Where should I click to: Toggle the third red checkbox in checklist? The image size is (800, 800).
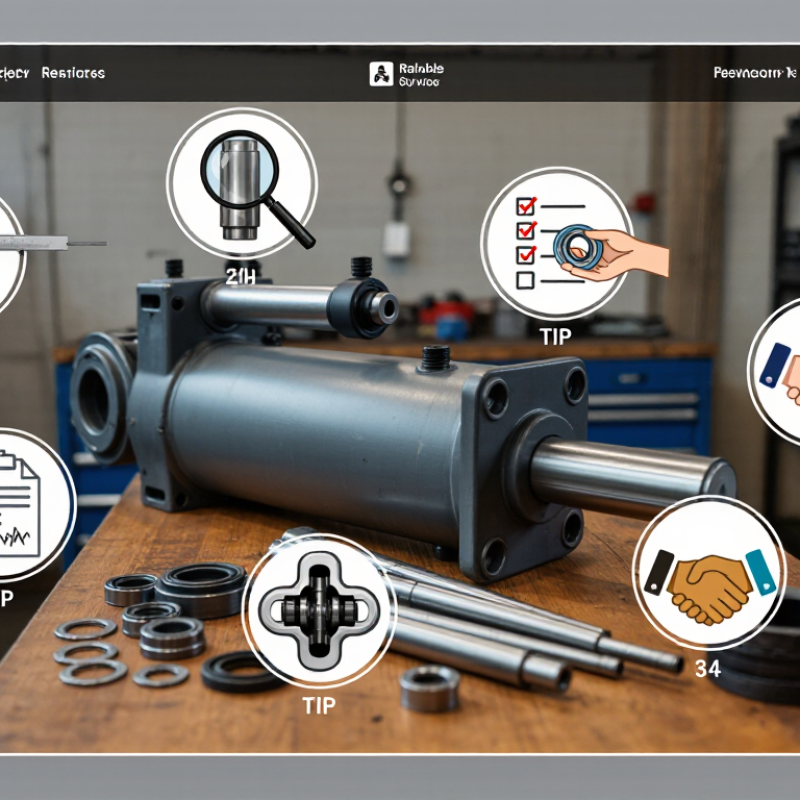(x=526, y=254)
